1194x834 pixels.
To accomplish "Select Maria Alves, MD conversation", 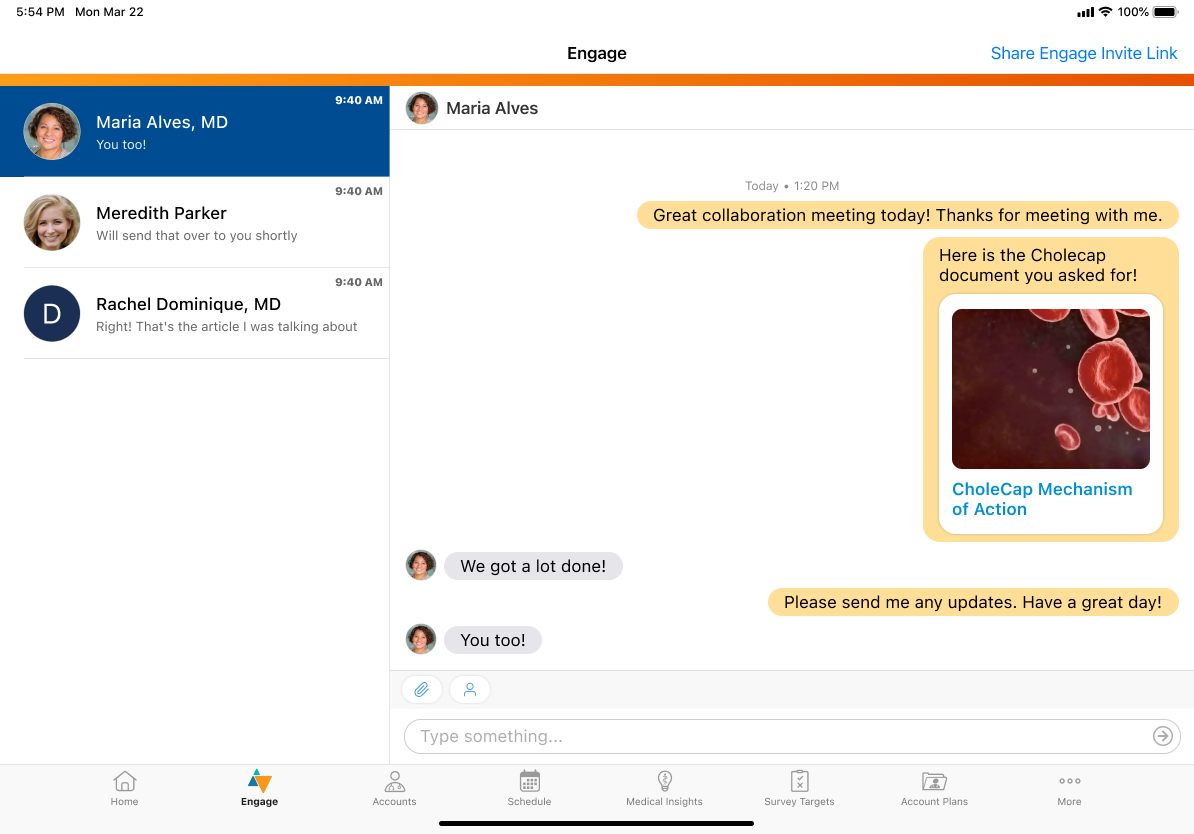I will click(195, 131).
